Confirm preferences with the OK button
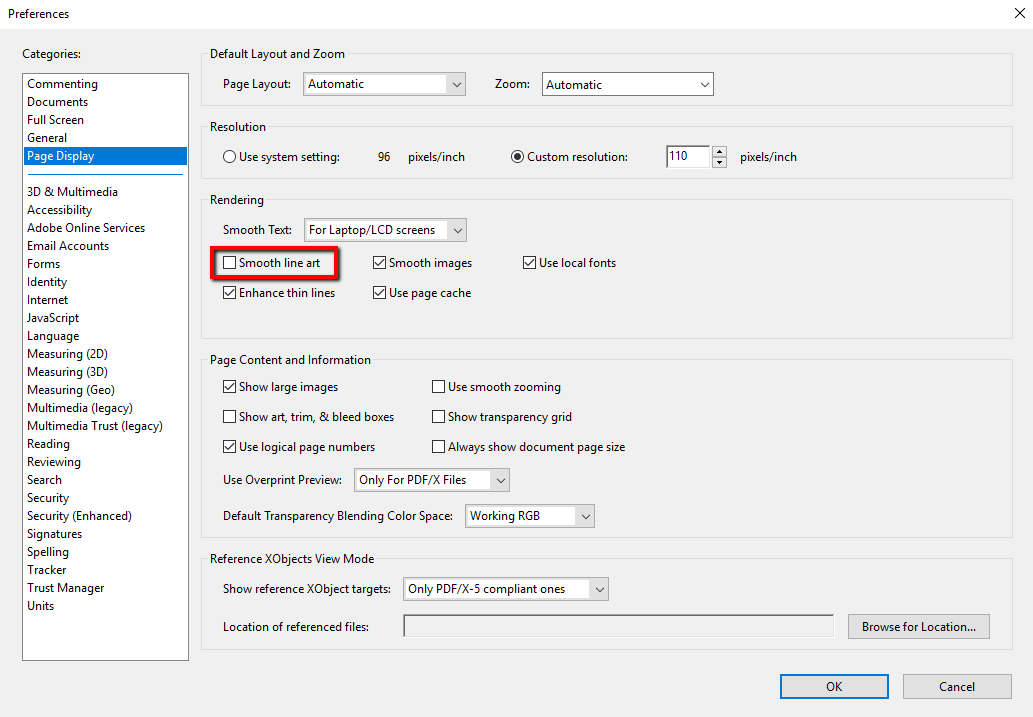Screen dimensions: 1033x717 [x=834, y=686]
